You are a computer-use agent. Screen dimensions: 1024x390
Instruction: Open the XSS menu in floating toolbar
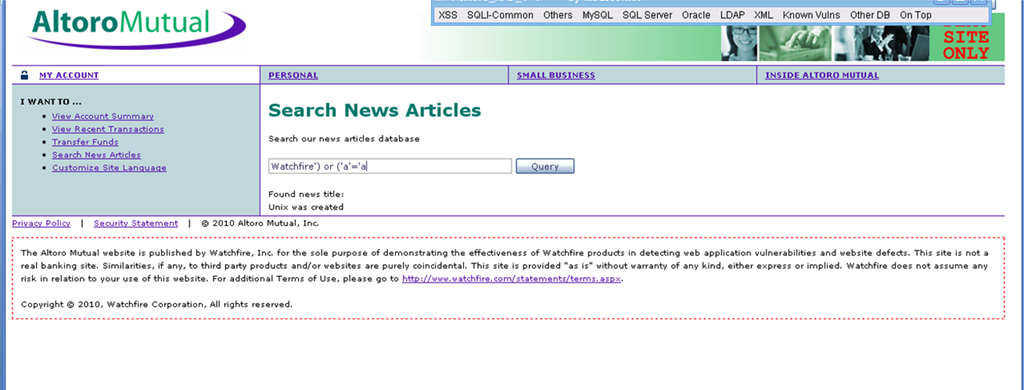tap(447, 15)
